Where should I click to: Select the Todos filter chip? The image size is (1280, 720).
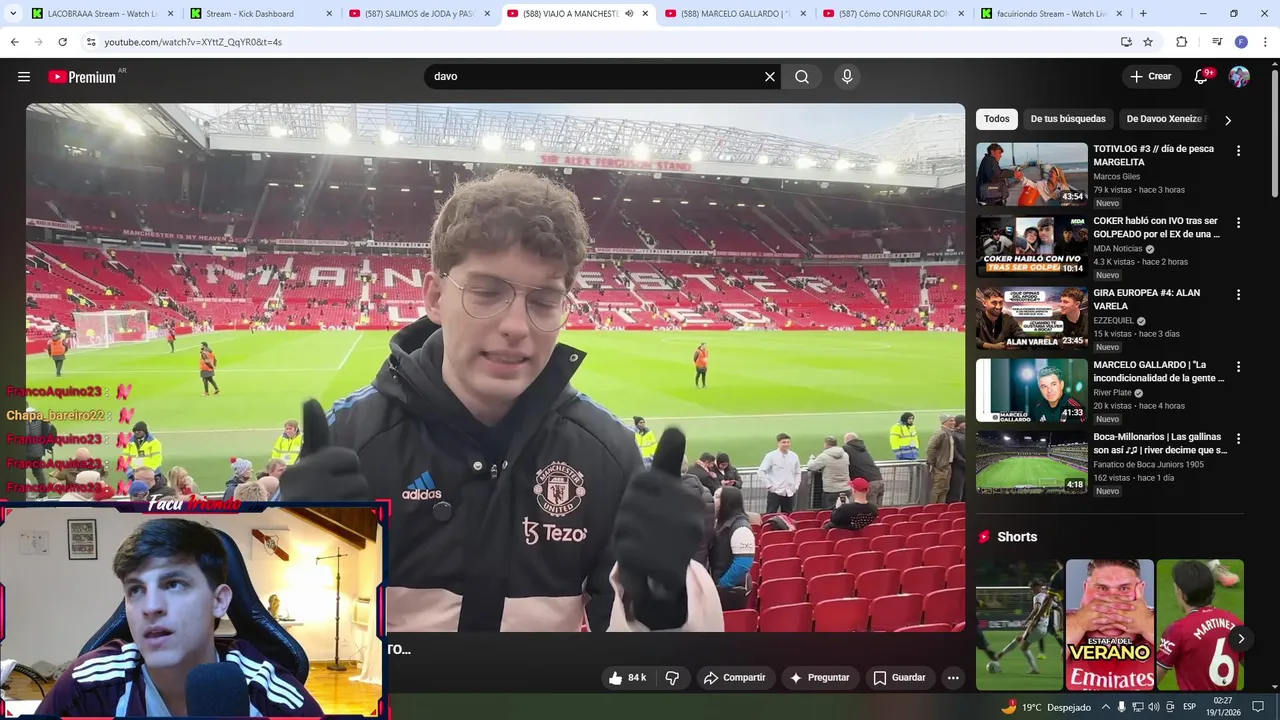996,119
